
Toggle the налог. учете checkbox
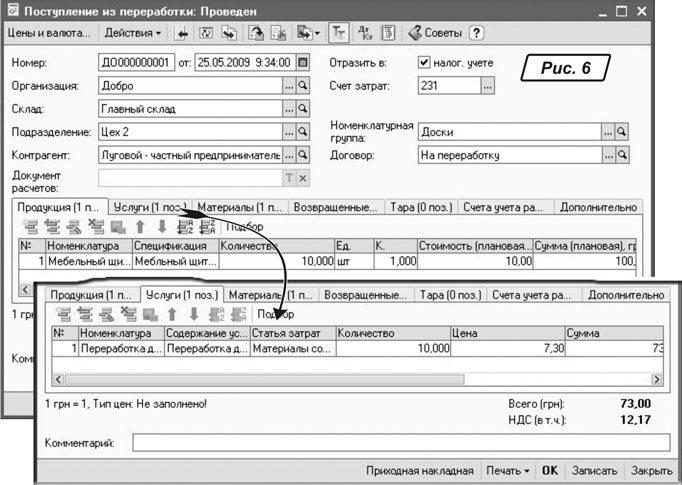[x=424, y=63]
